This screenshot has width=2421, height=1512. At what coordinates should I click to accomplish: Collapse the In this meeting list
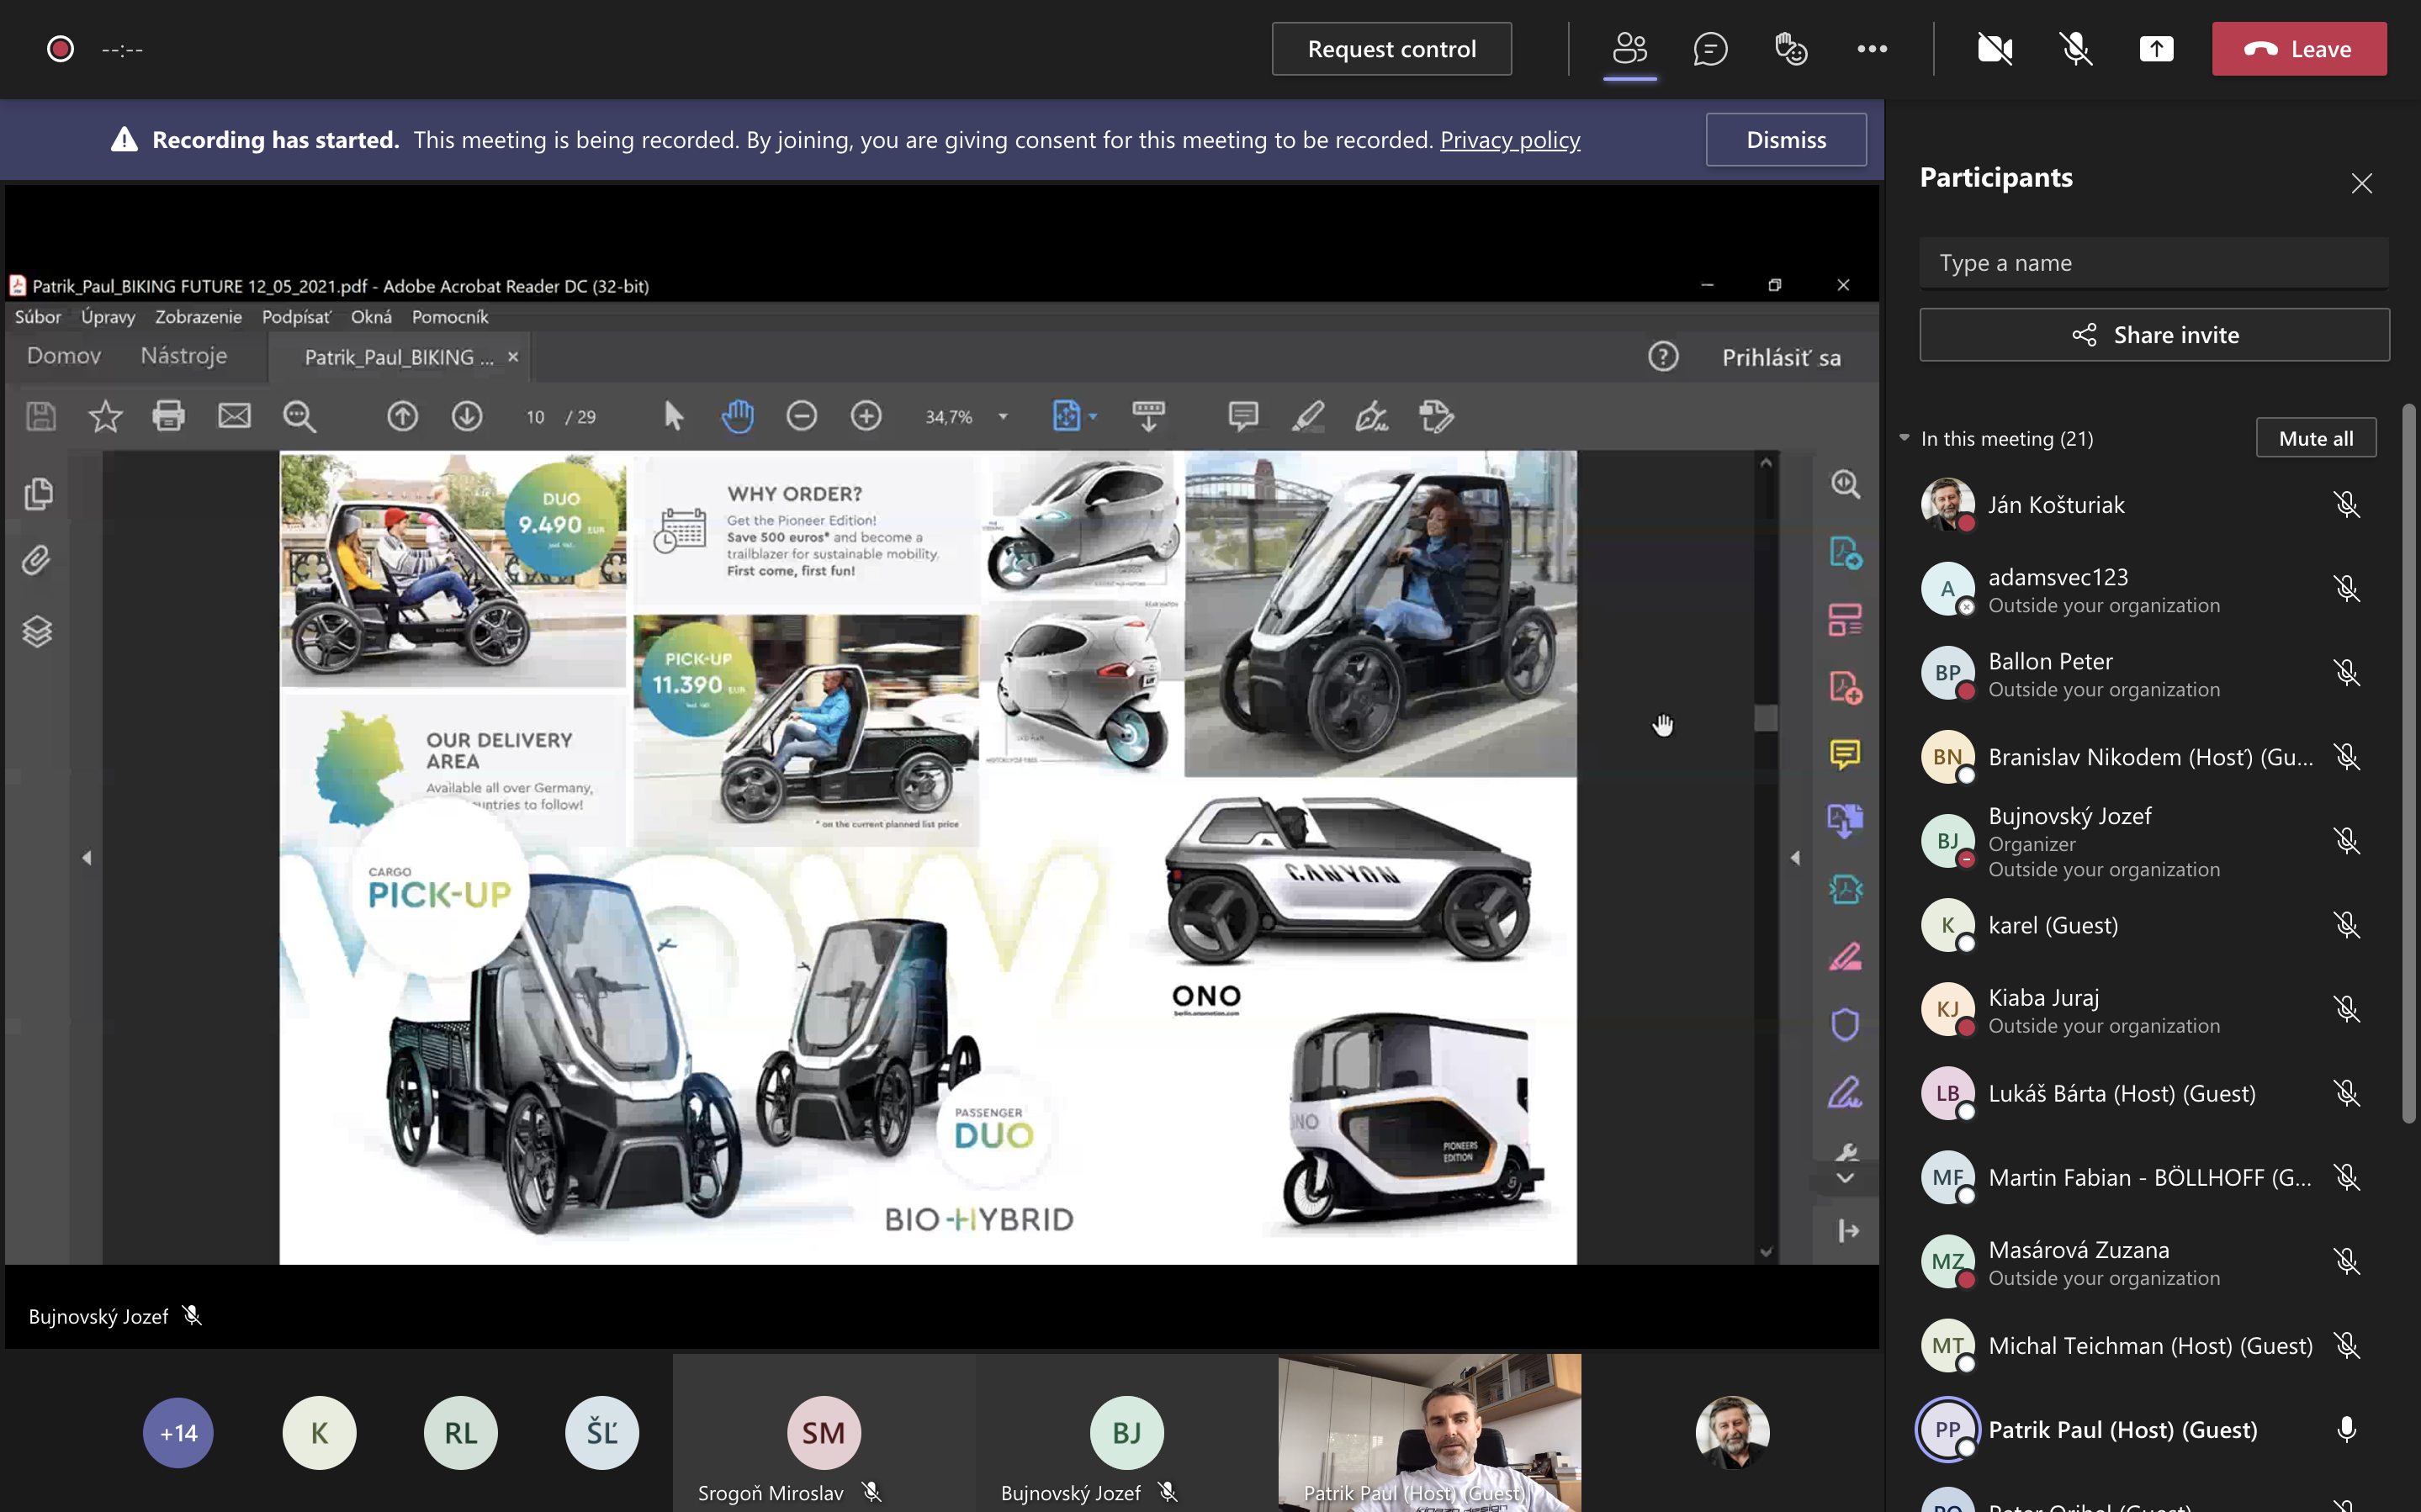[1904, 438]
